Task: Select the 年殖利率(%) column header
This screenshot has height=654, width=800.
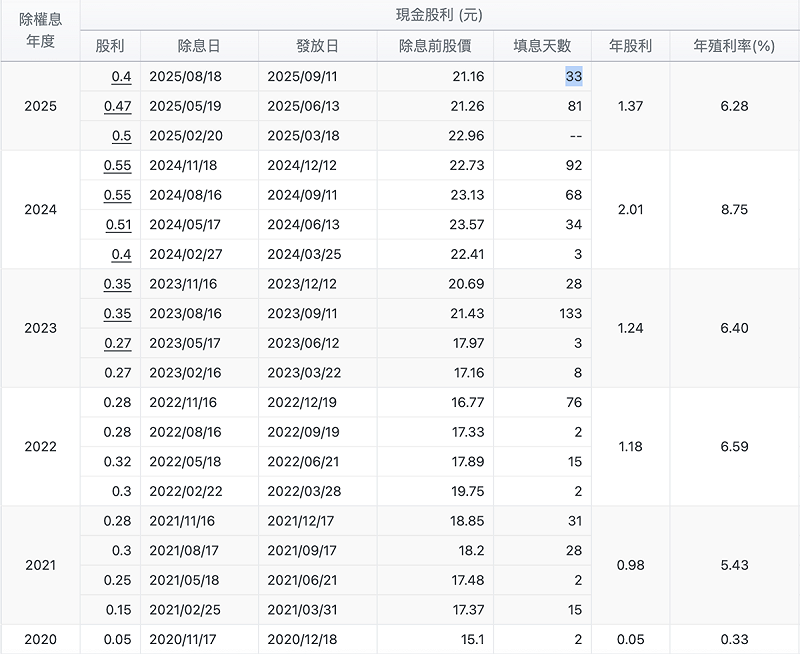Action: click(734, 46)
